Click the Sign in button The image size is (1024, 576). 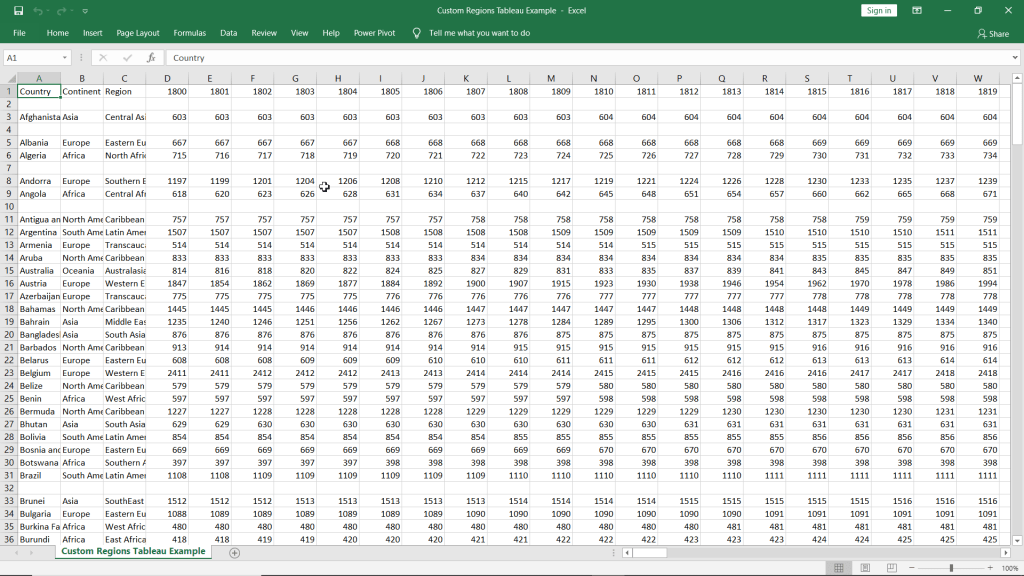tap(879, 11)
